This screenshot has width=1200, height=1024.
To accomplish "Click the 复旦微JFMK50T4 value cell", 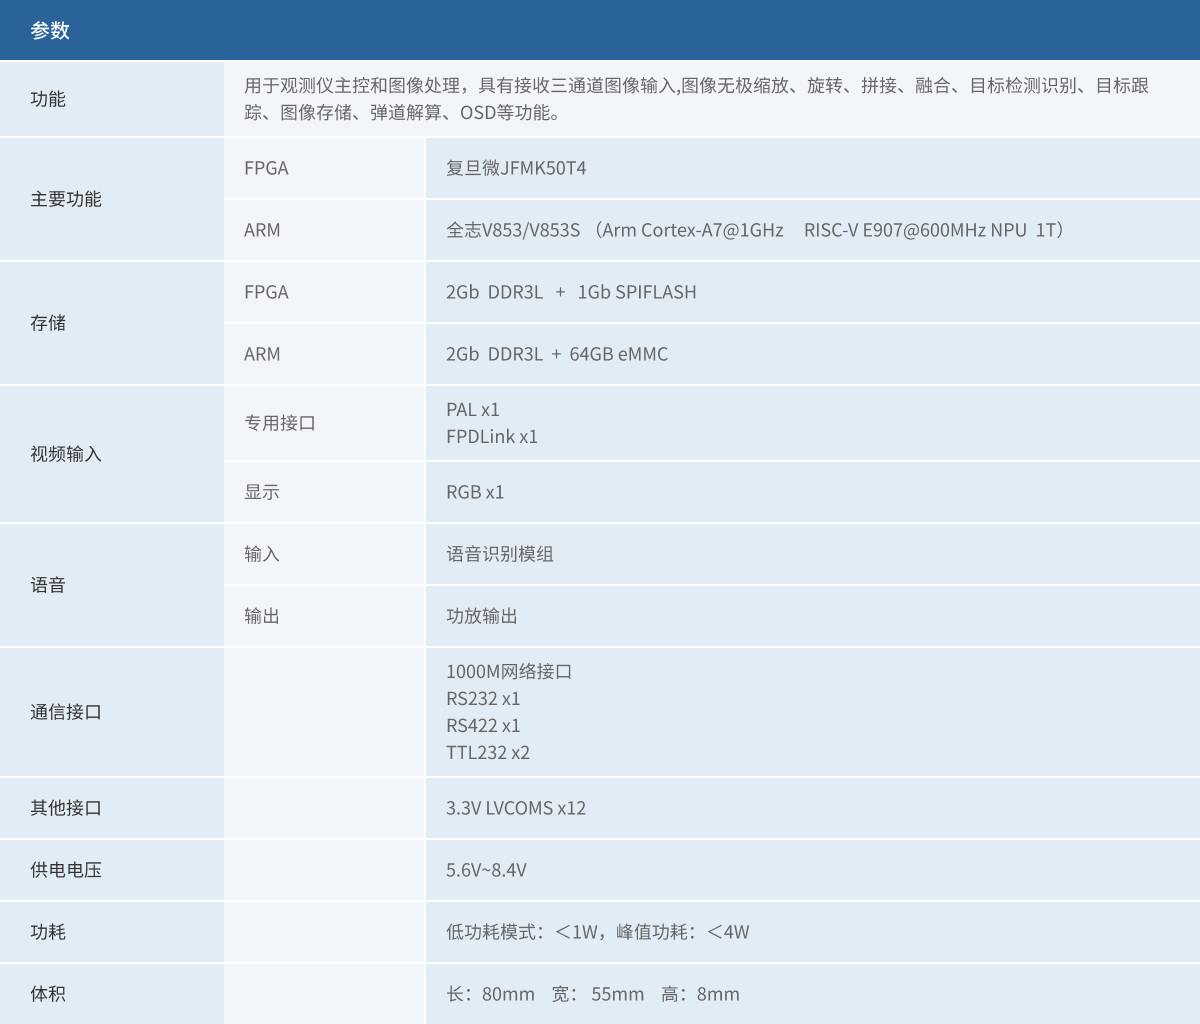I will pyautogui.click(x=516, y=168).
